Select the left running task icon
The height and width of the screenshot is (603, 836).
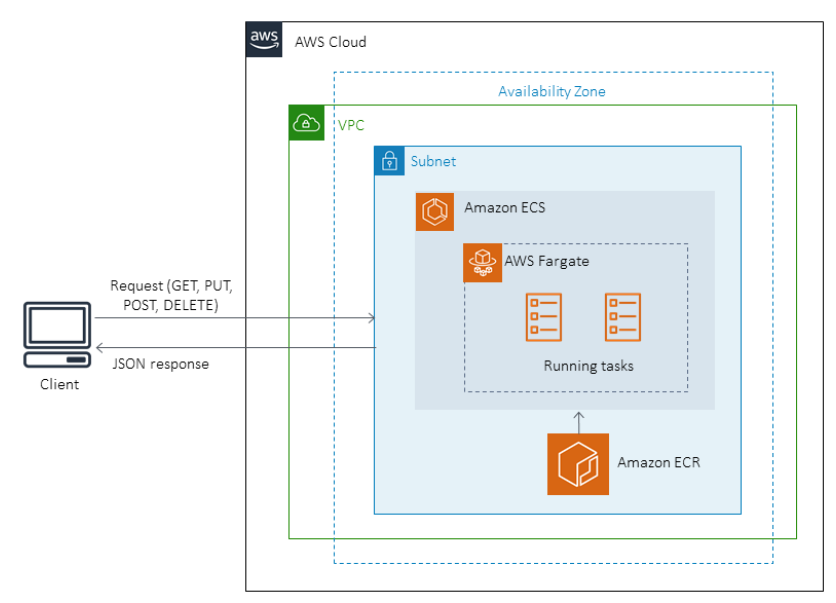tap(543, 317)
